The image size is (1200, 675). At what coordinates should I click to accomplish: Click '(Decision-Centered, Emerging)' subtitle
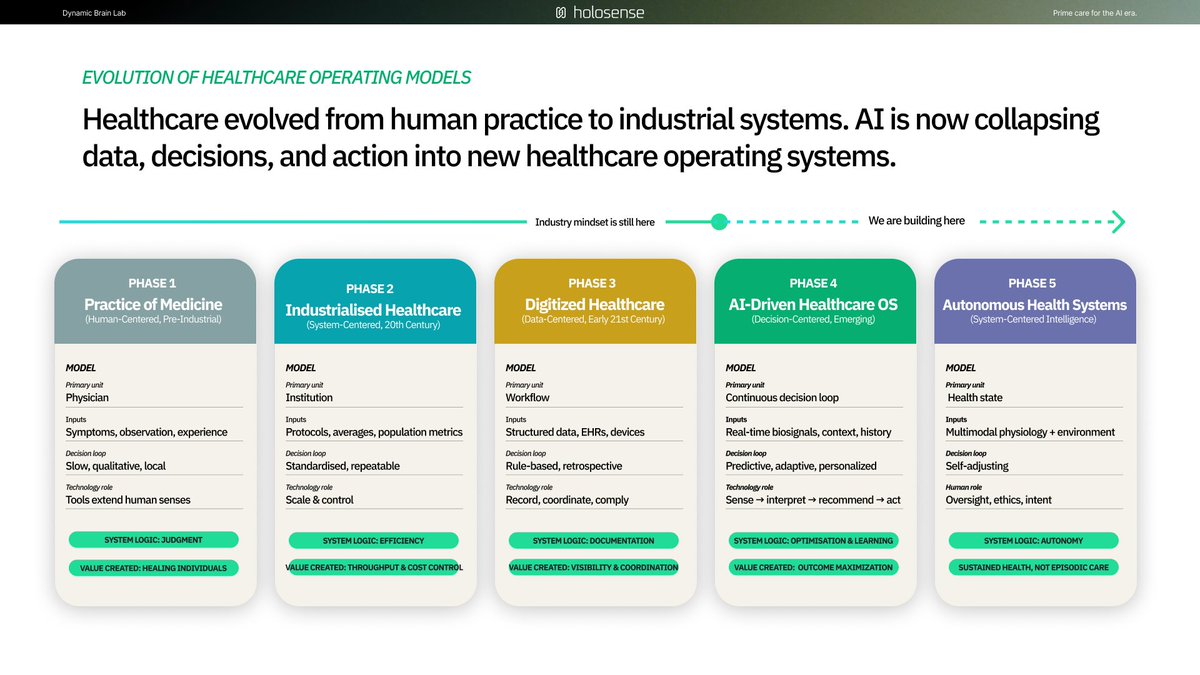coord(815,320)
